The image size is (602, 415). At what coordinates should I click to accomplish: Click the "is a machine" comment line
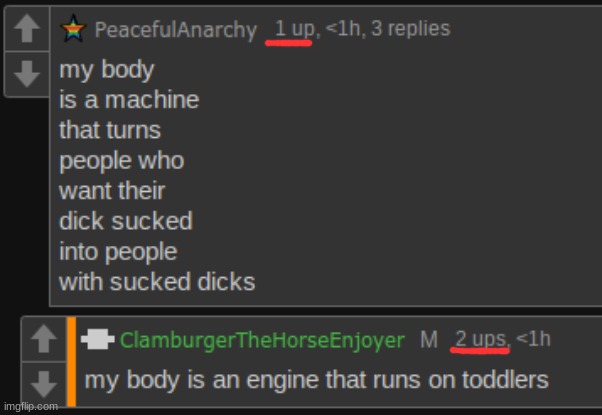[129, 100]
